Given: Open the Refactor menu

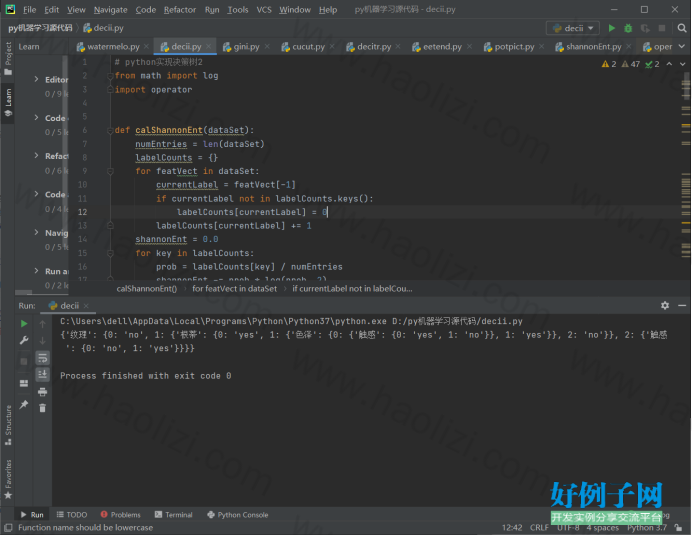Looking at the screenshot, I should pyautogui.click(x=180, y=10).
